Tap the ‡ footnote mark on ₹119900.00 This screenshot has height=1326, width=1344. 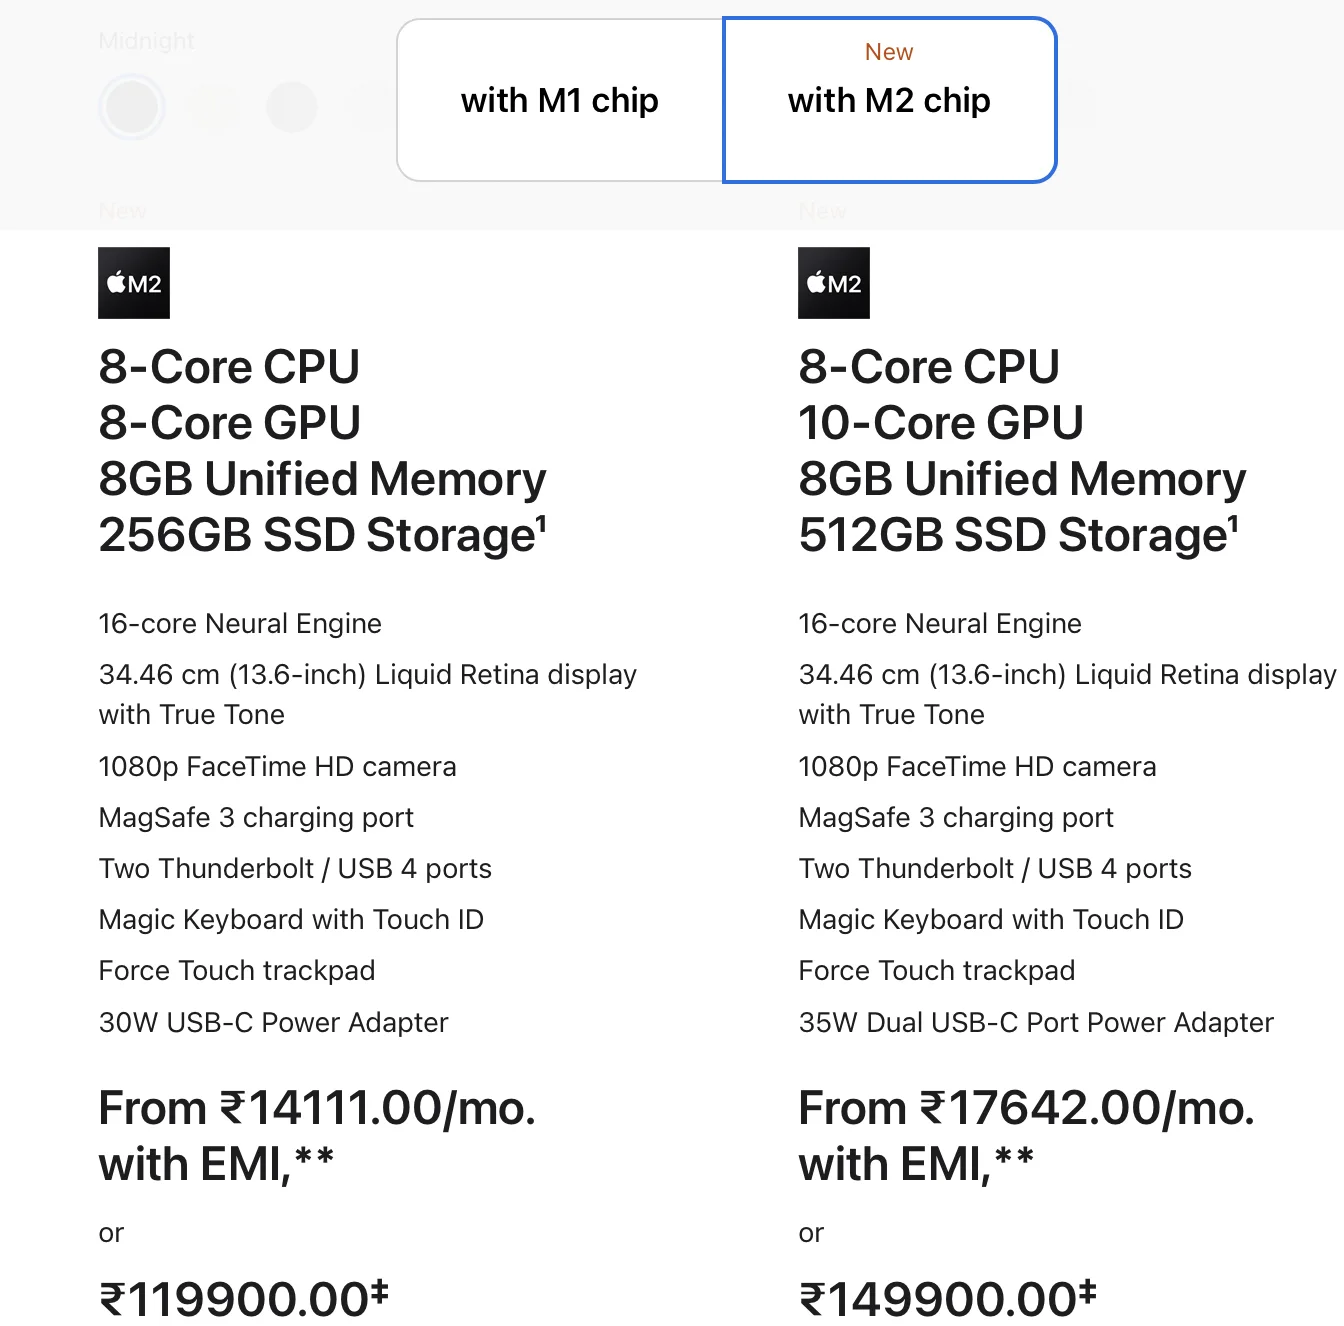[379, 1291]
